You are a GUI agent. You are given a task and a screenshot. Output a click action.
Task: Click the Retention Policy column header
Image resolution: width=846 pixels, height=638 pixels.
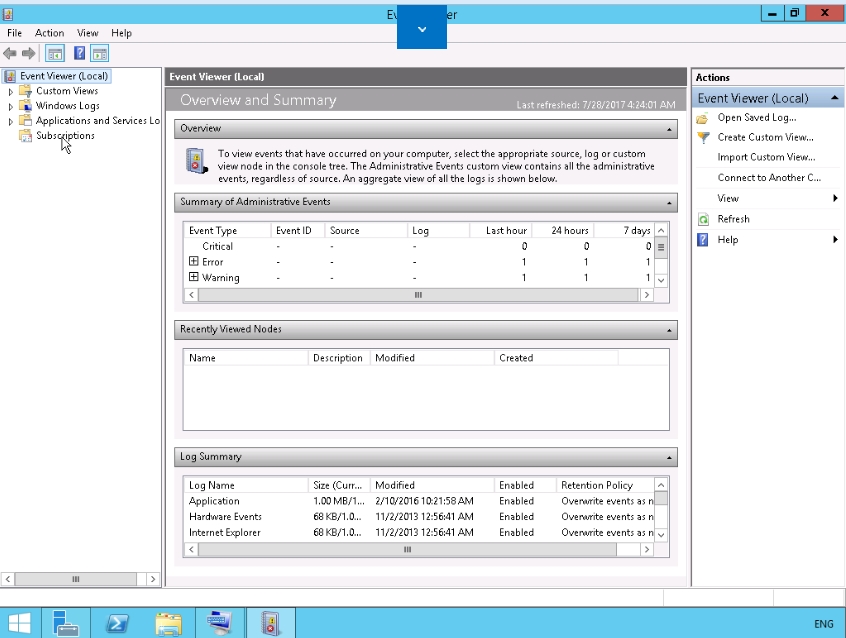point(605,485)
